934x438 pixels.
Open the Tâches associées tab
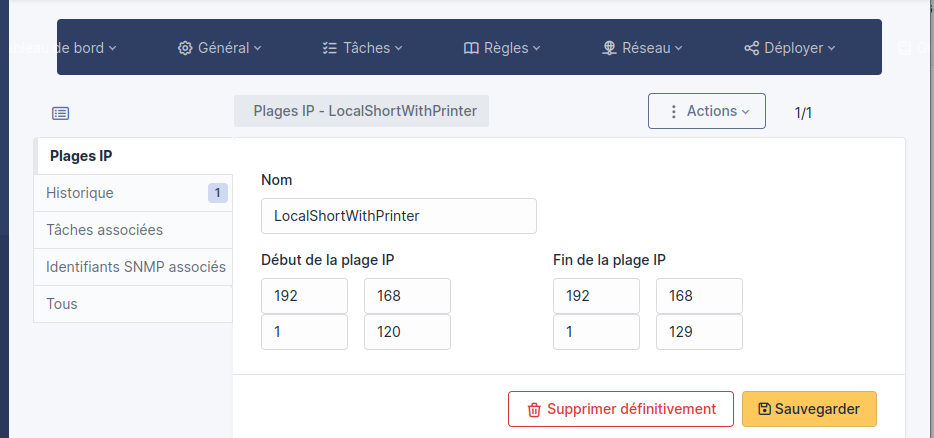click(133, 230)
